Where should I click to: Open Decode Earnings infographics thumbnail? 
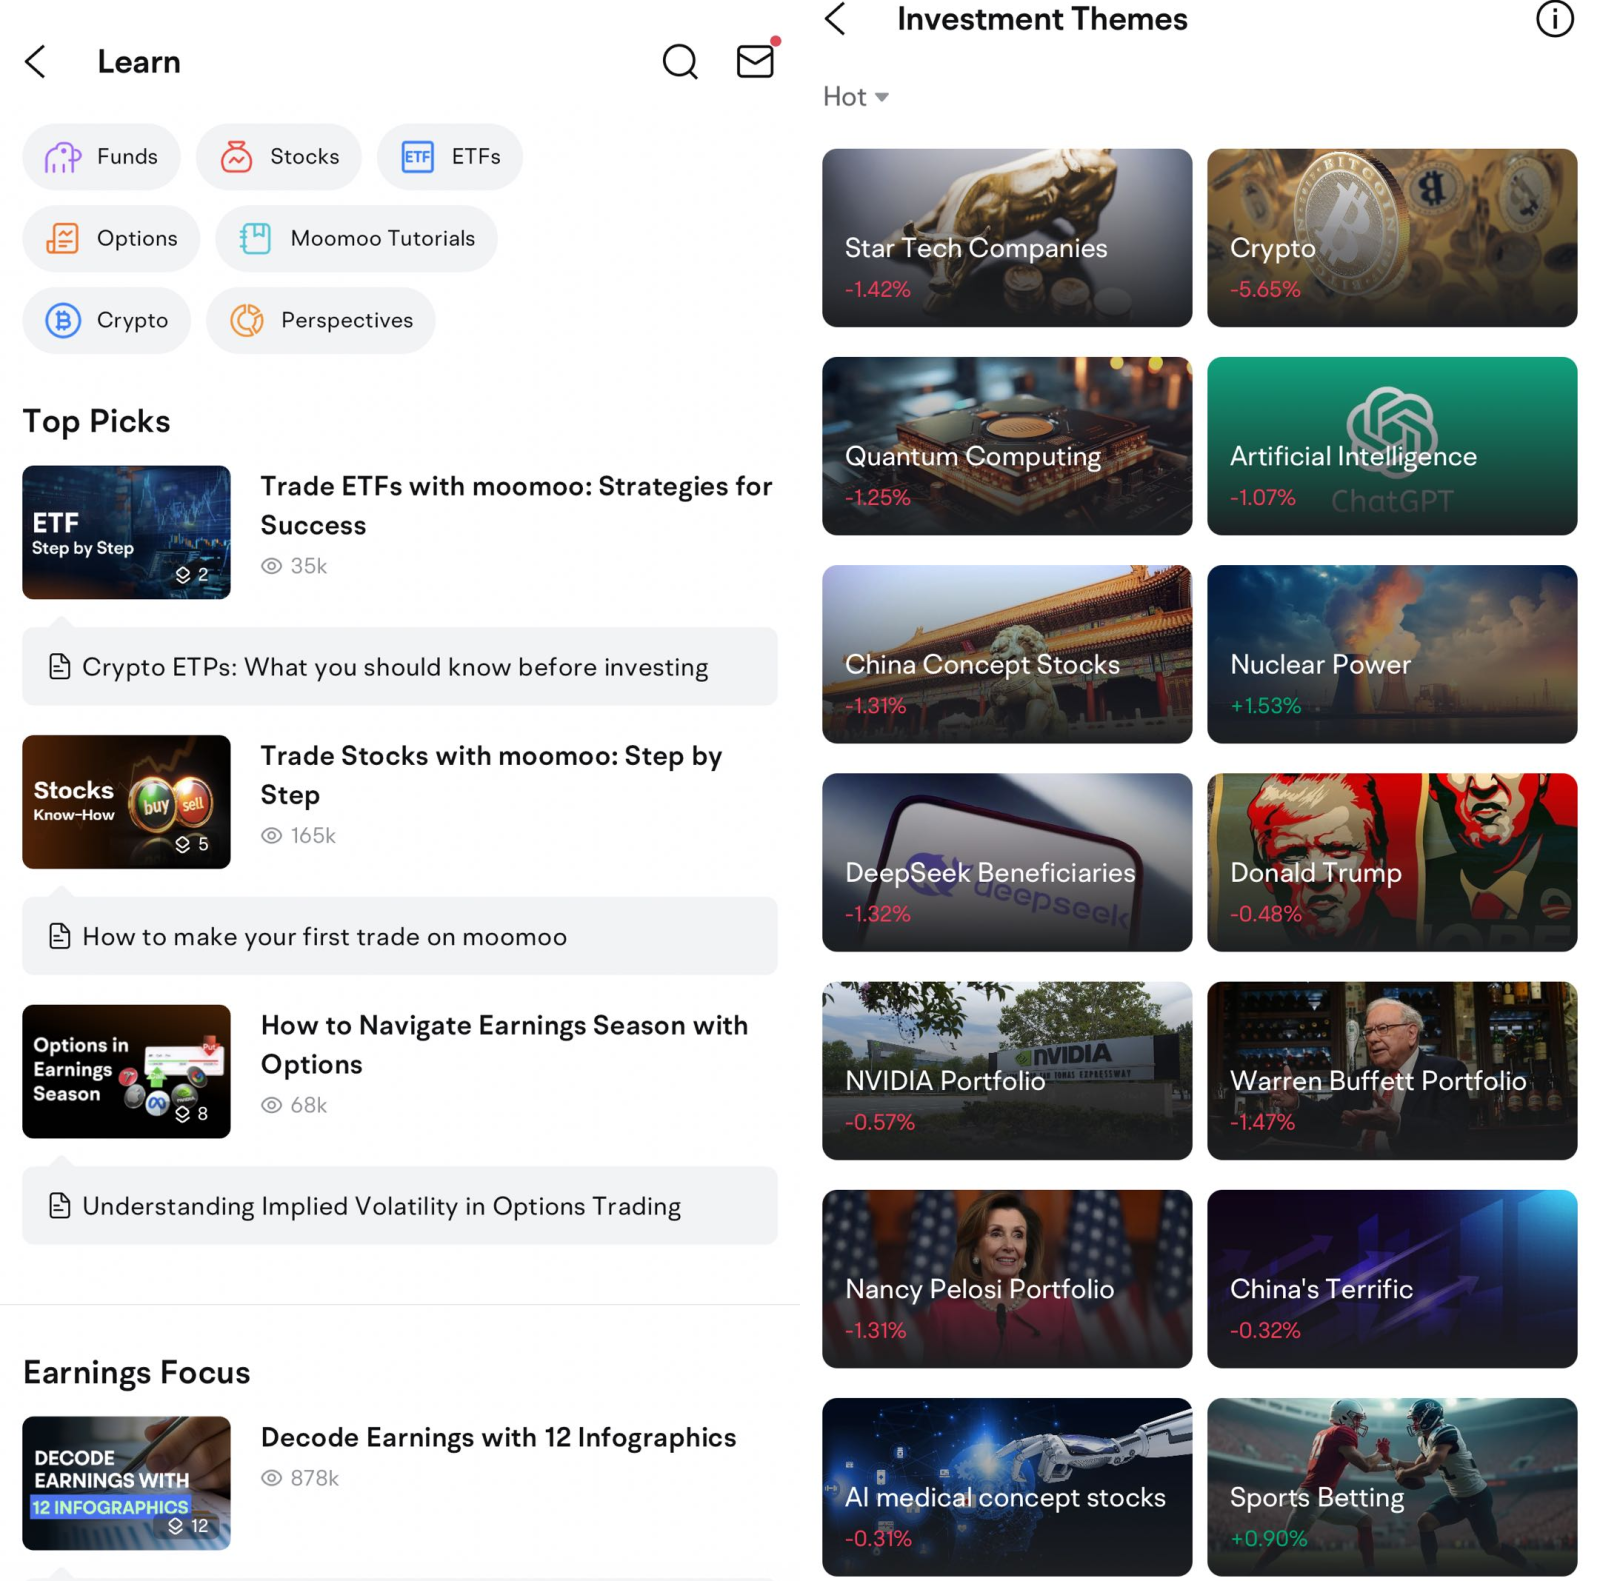pos(126,1484)
